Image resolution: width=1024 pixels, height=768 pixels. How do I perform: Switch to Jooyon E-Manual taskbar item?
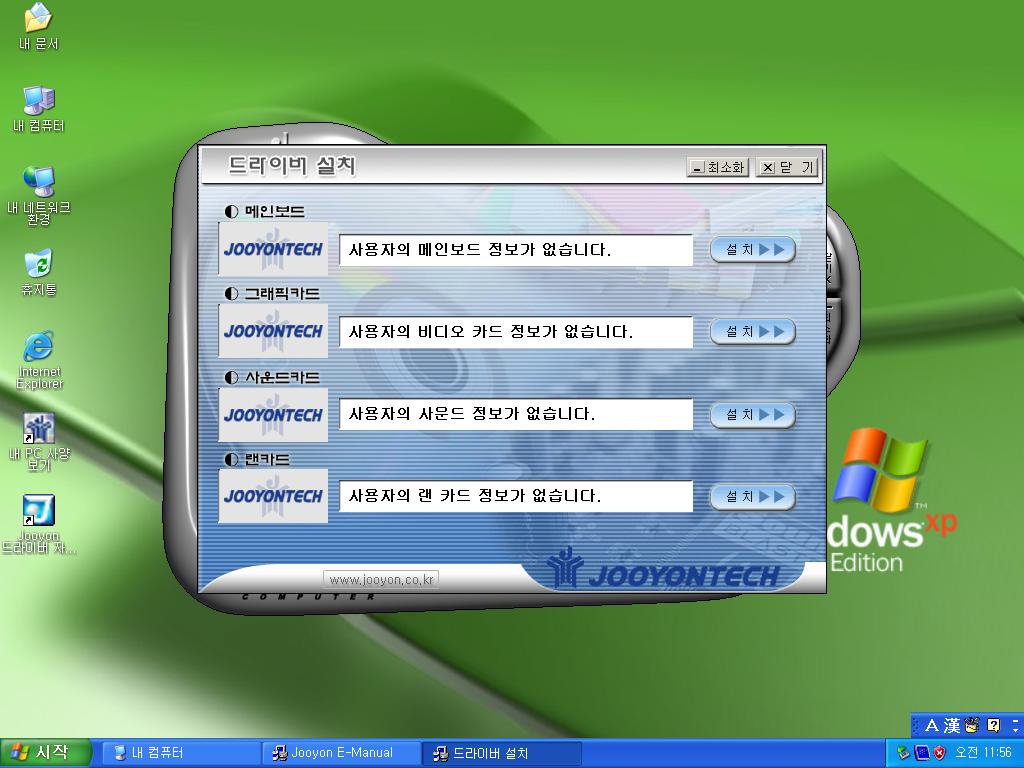tap(340, 753)
